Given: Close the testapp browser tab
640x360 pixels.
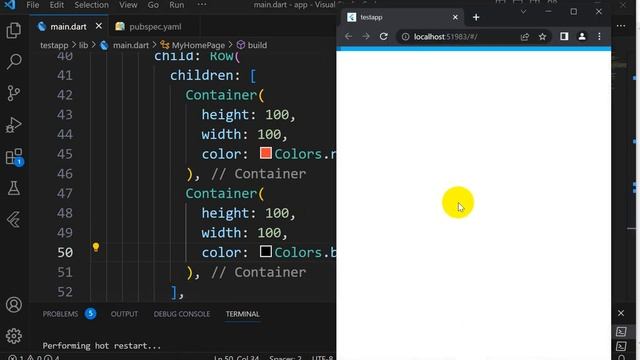Looking at the screenshot, I should pyautogui.click(x=455, y=17).
